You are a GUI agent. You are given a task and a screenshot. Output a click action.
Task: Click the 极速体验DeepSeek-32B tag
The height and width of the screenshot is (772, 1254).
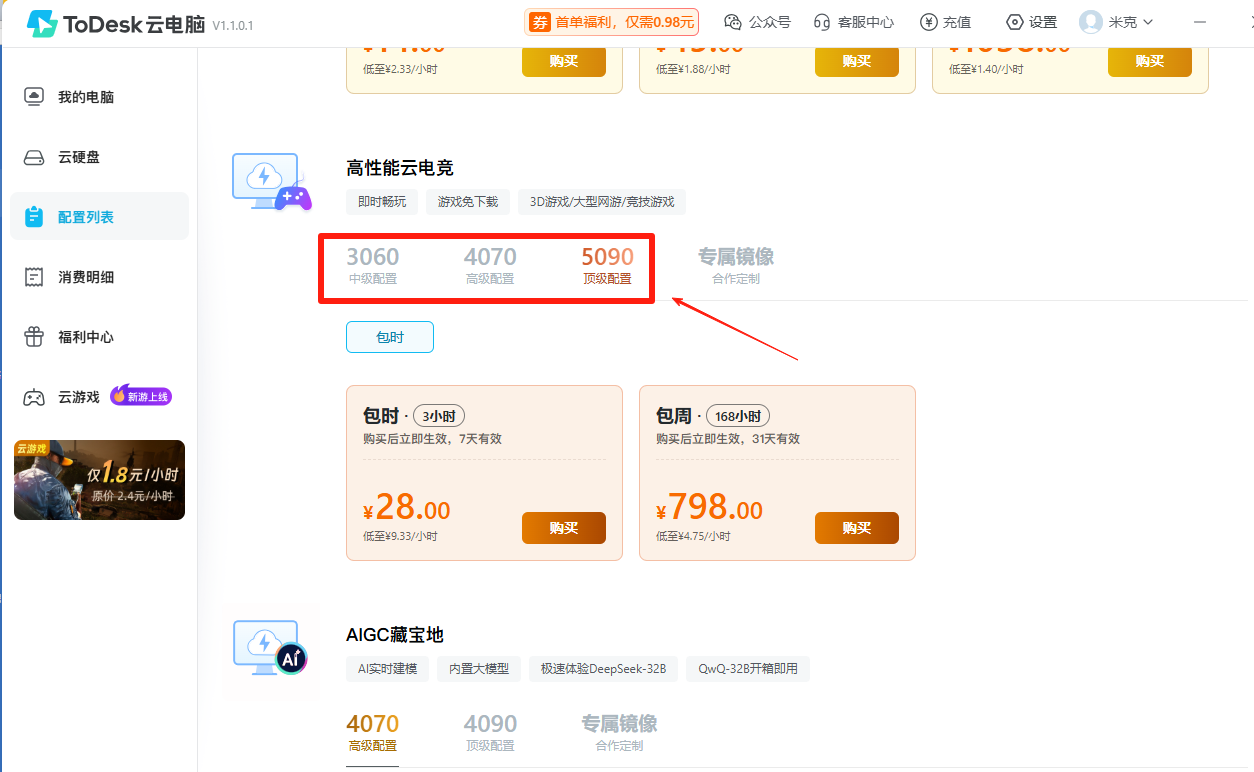603,668
